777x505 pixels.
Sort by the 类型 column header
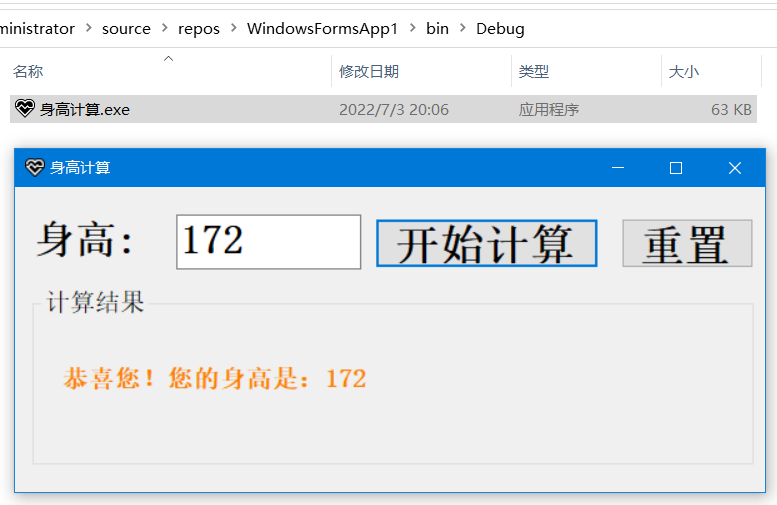pyautogui.click(x=533, y=72)
